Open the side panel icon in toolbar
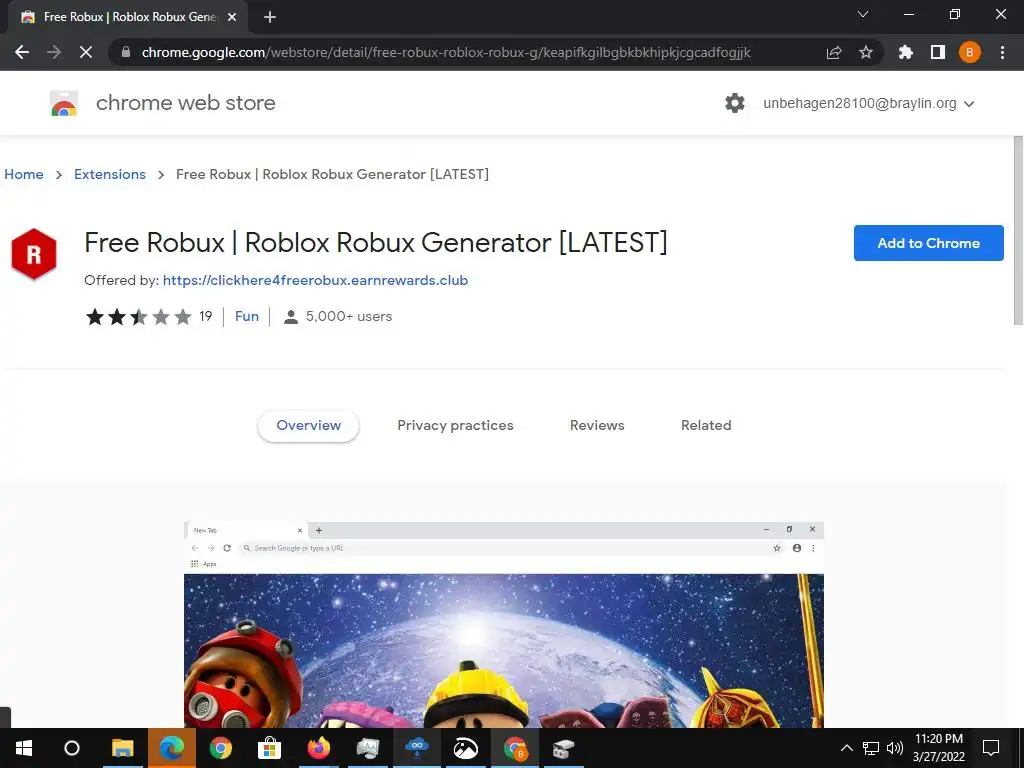This screenshot has height=768, width=1024. coord(938,52)
